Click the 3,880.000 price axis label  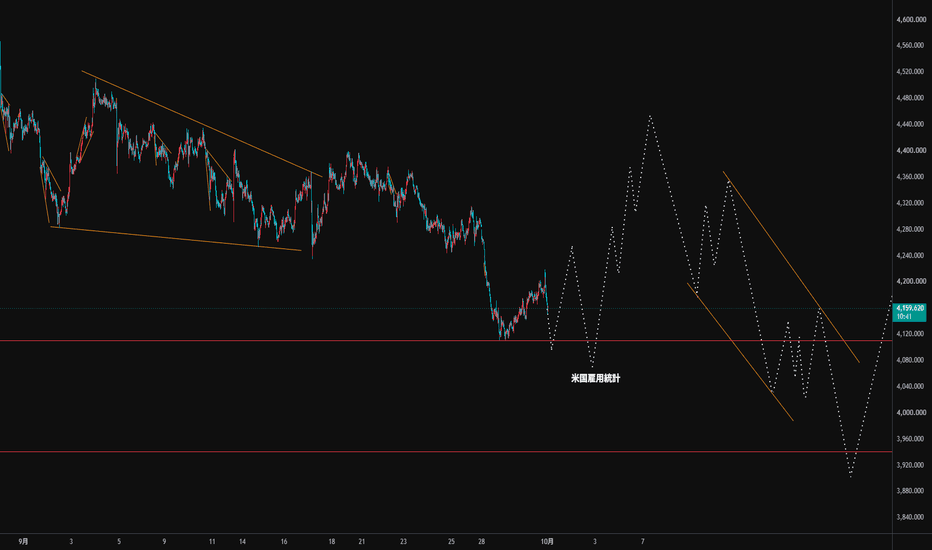[x=910, y=491]
